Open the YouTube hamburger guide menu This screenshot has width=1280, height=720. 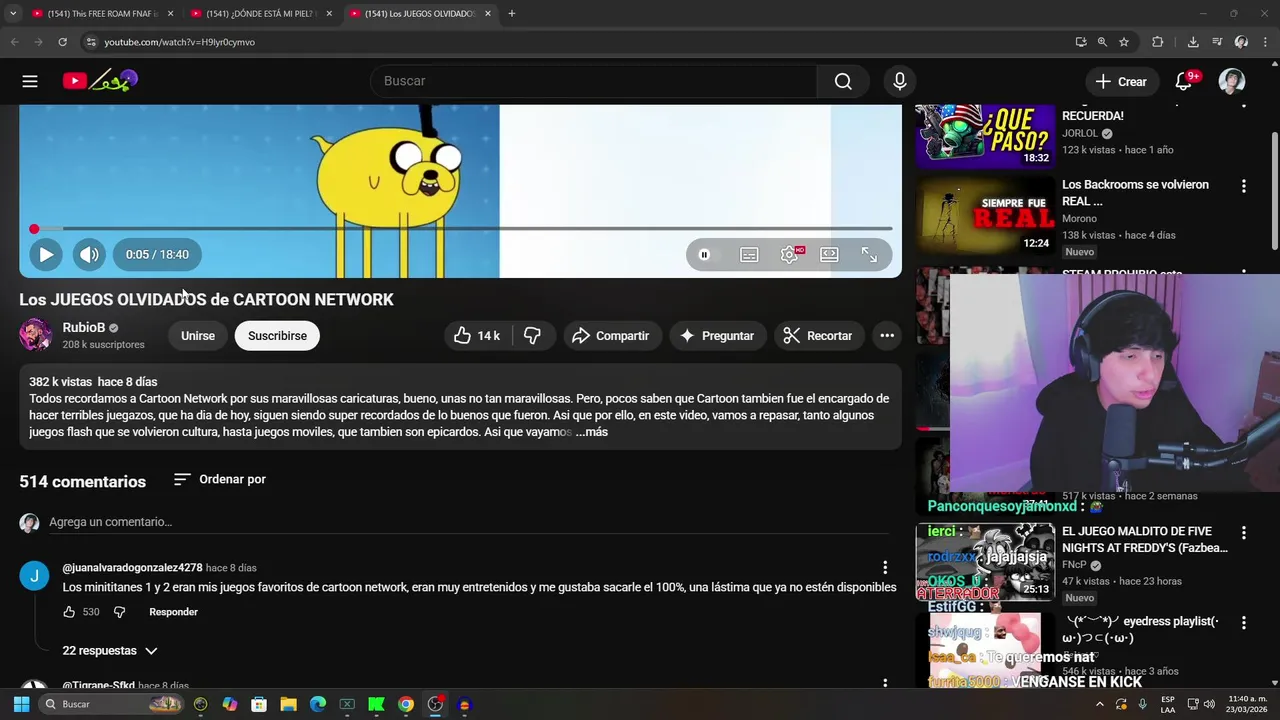coord(30,81)
